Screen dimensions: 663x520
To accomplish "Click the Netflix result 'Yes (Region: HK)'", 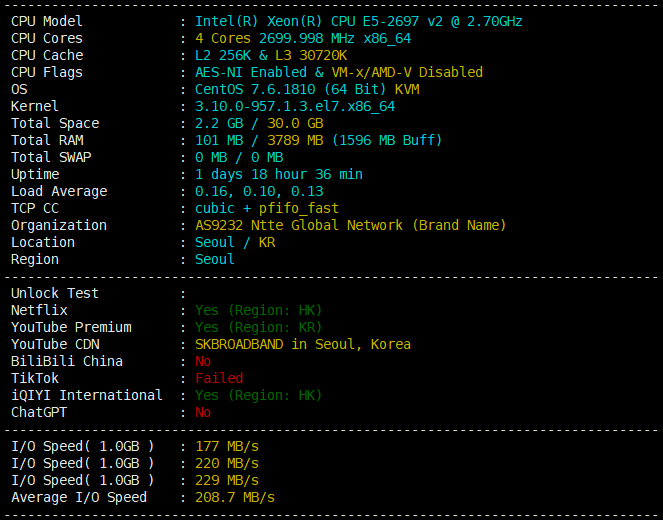I will 259,310.
